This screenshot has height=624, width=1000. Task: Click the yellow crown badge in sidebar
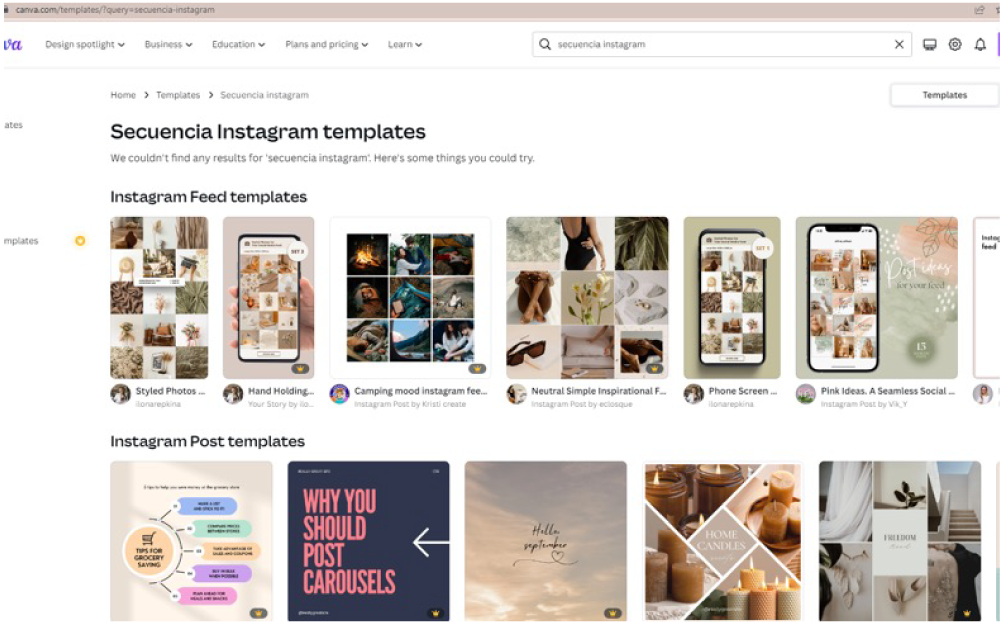80,241
